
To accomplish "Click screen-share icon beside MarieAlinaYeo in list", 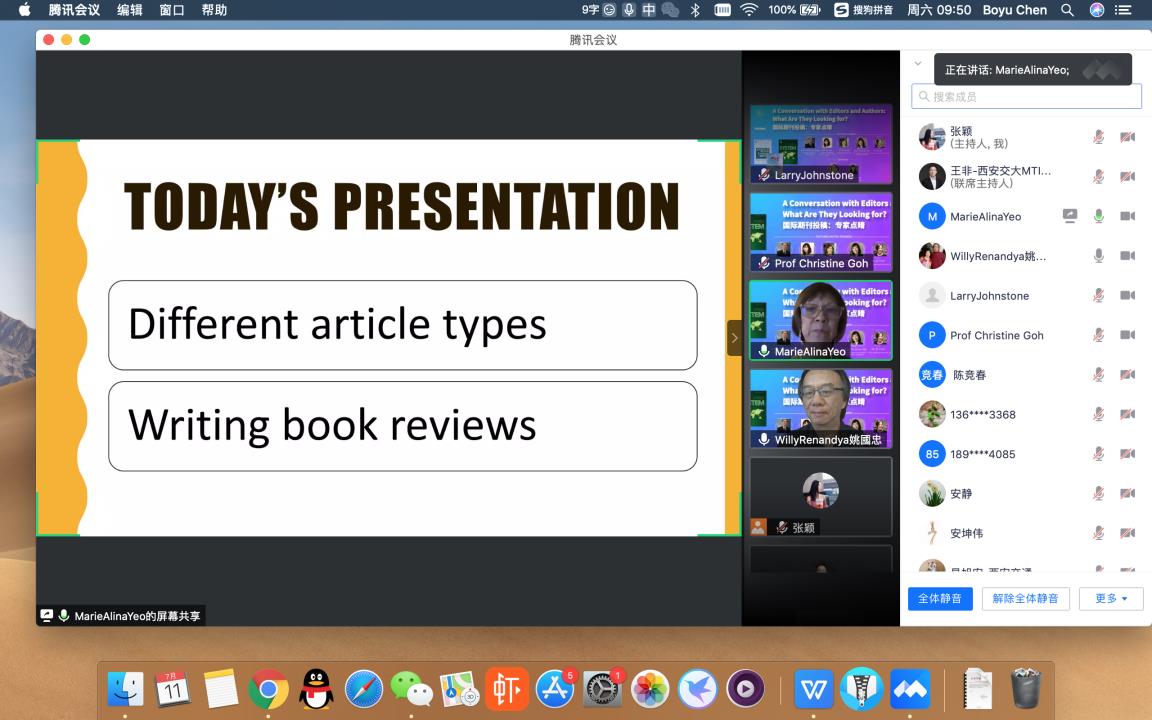I will 1069,216.
